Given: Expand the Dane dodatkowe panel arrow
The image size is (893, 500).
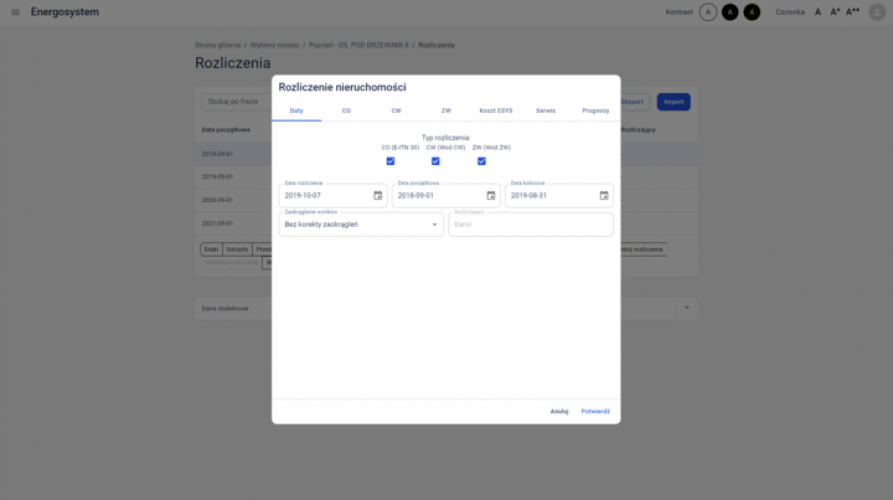Looking at the screenshot, I should [686, 308].
